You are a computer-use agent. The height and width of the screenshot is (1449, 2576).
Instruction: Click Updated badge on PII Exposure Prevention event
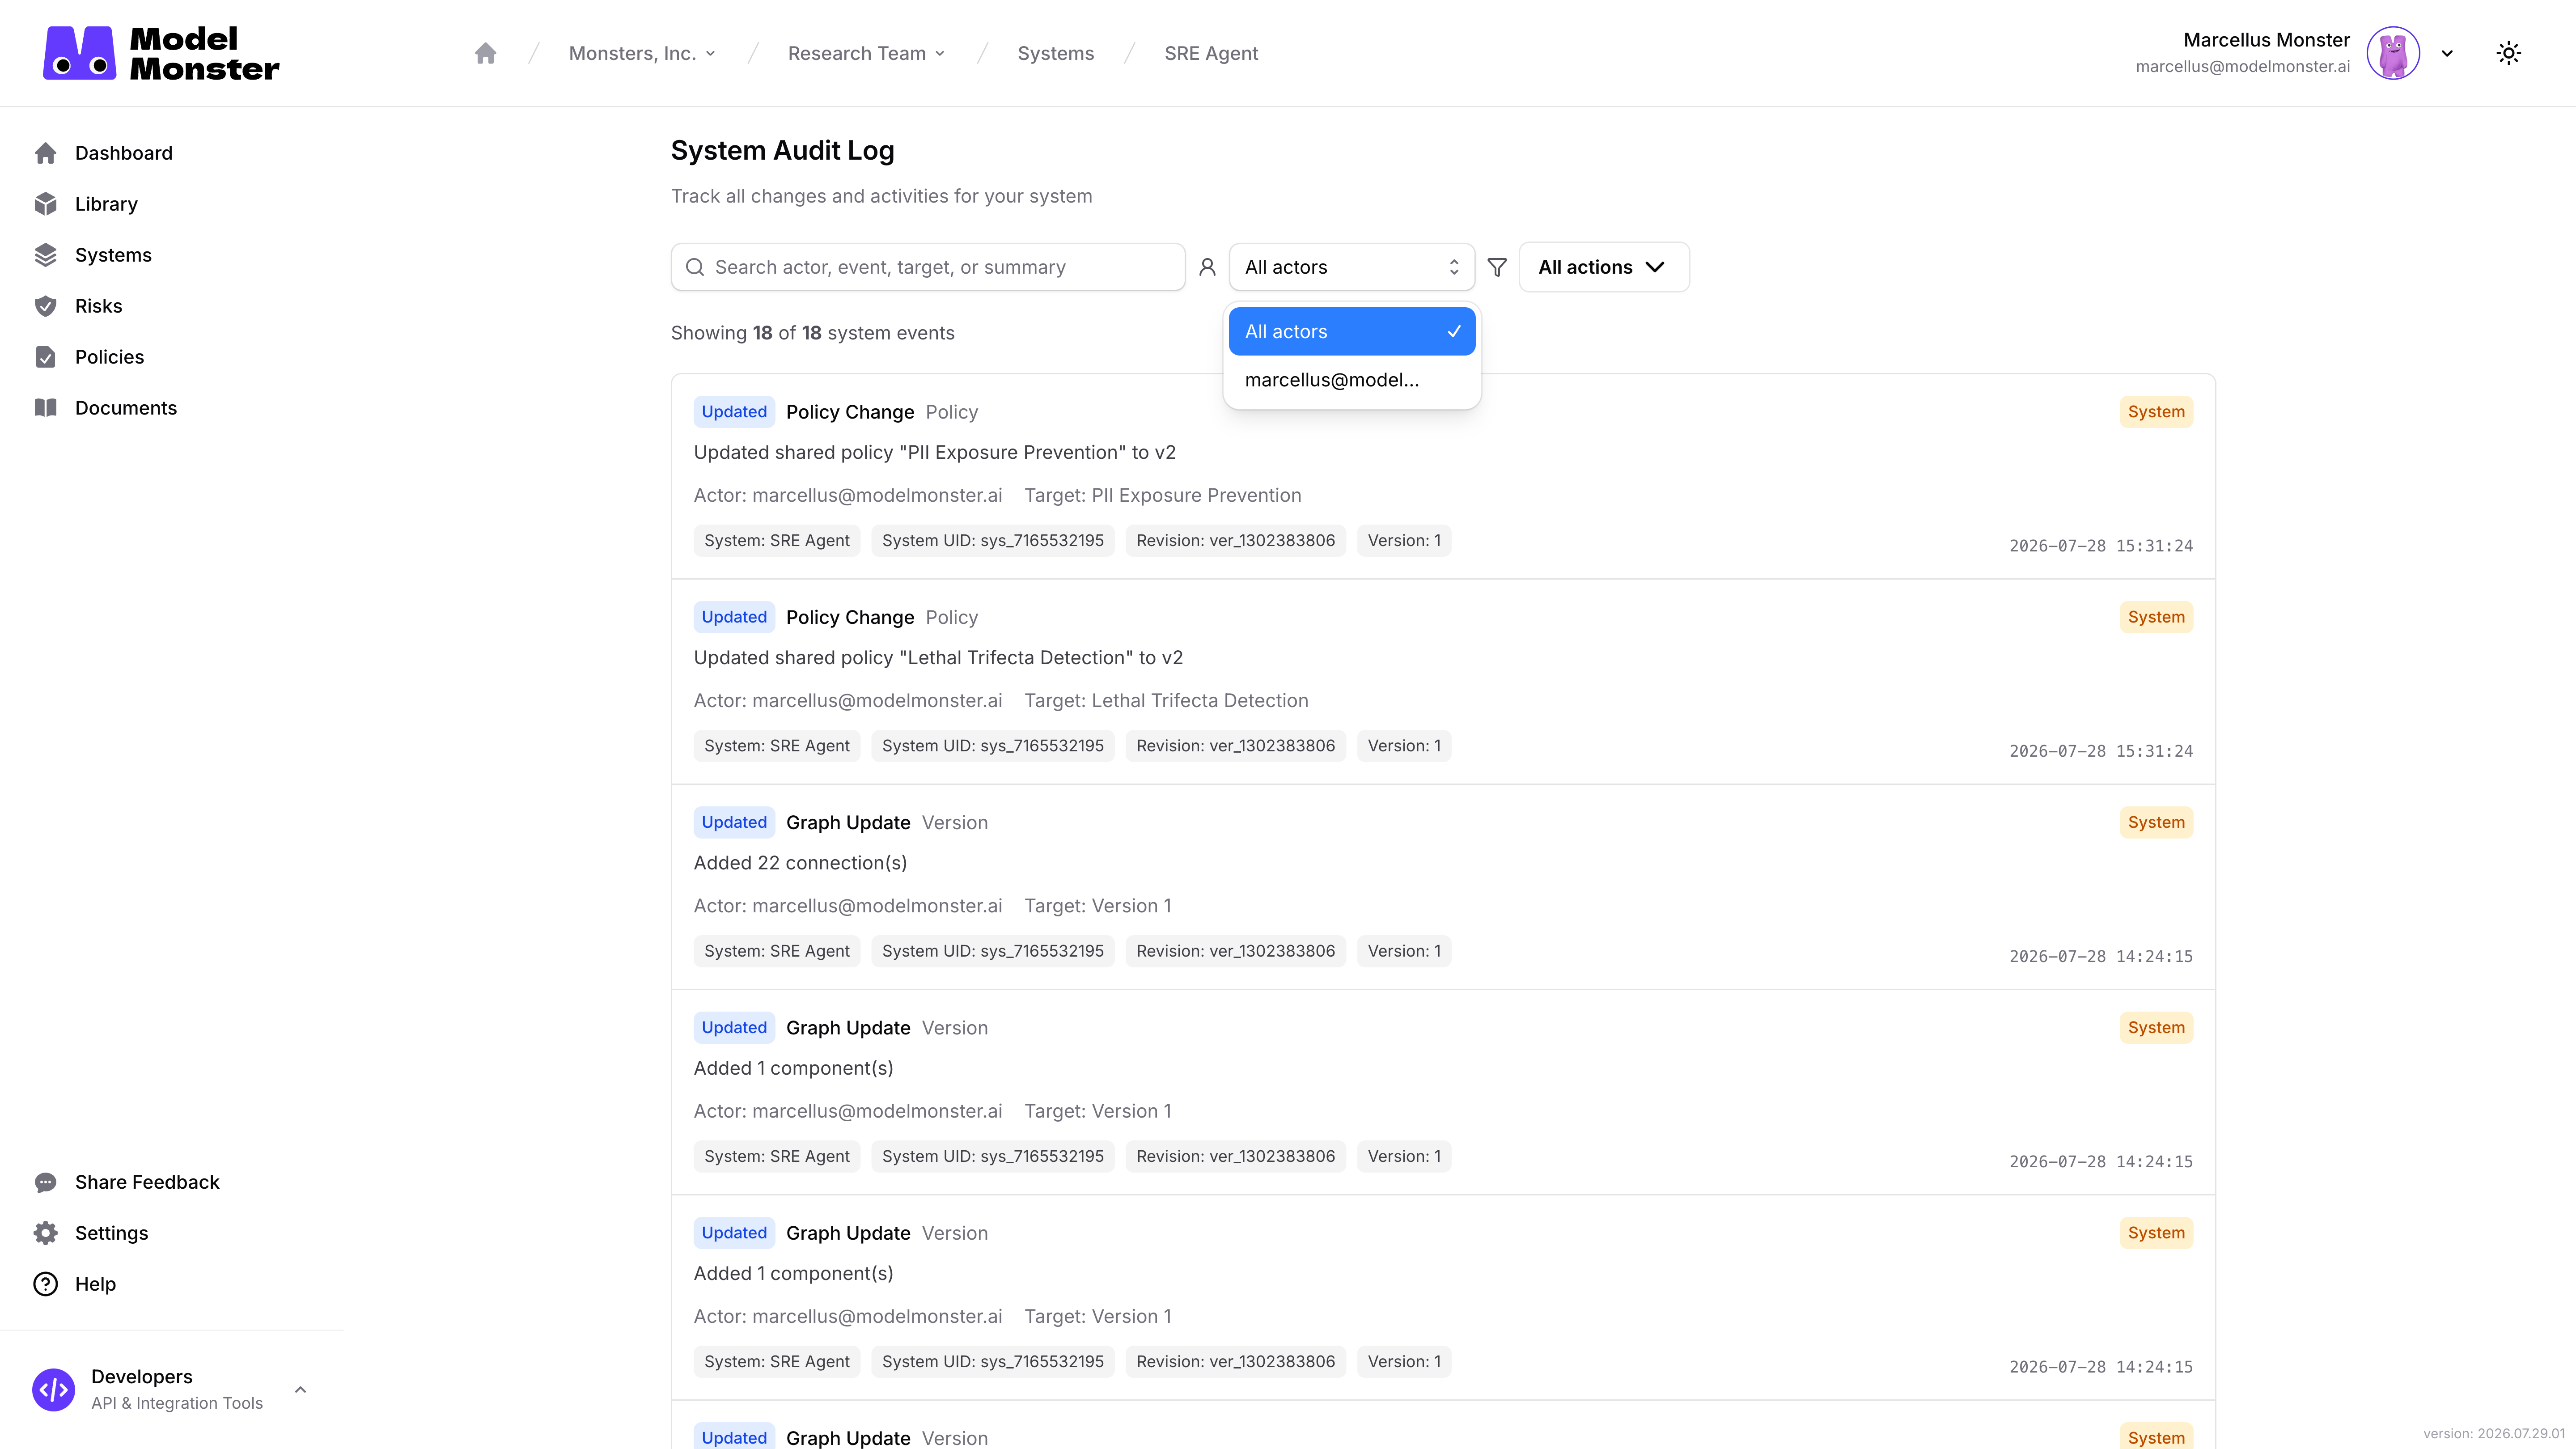(x=733, y=412)
